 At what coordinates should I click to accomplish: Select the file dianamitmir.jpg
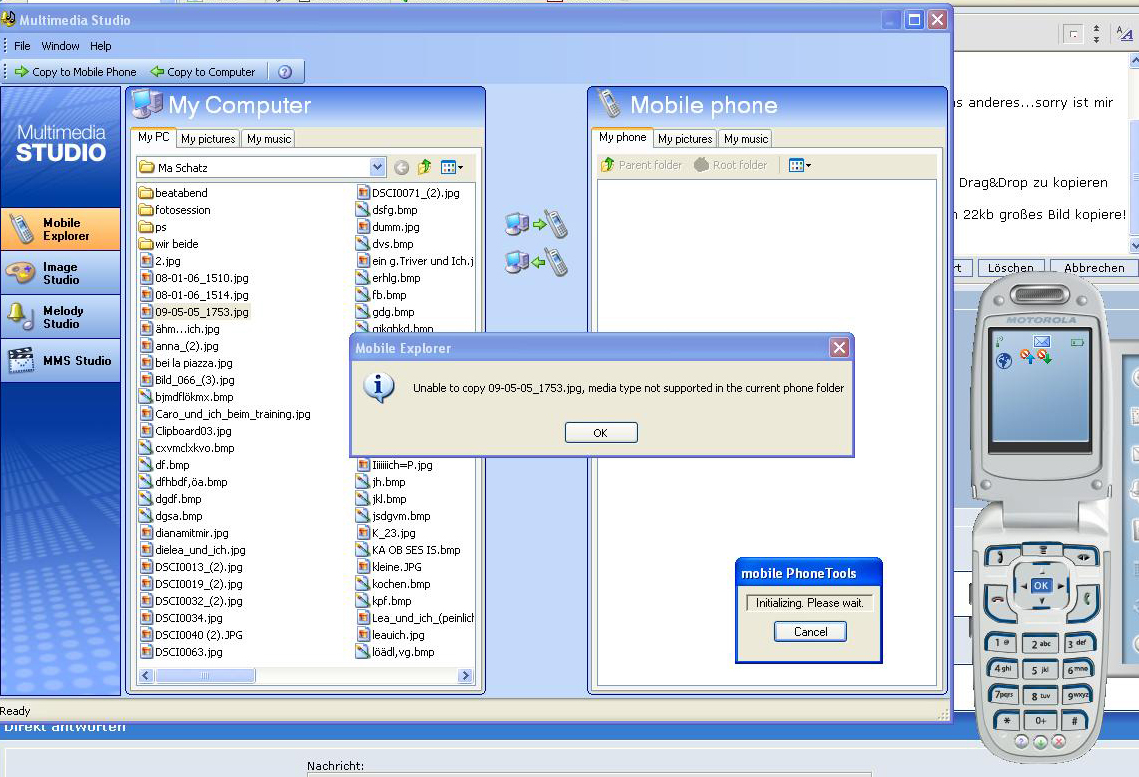(x=185, y=533)
